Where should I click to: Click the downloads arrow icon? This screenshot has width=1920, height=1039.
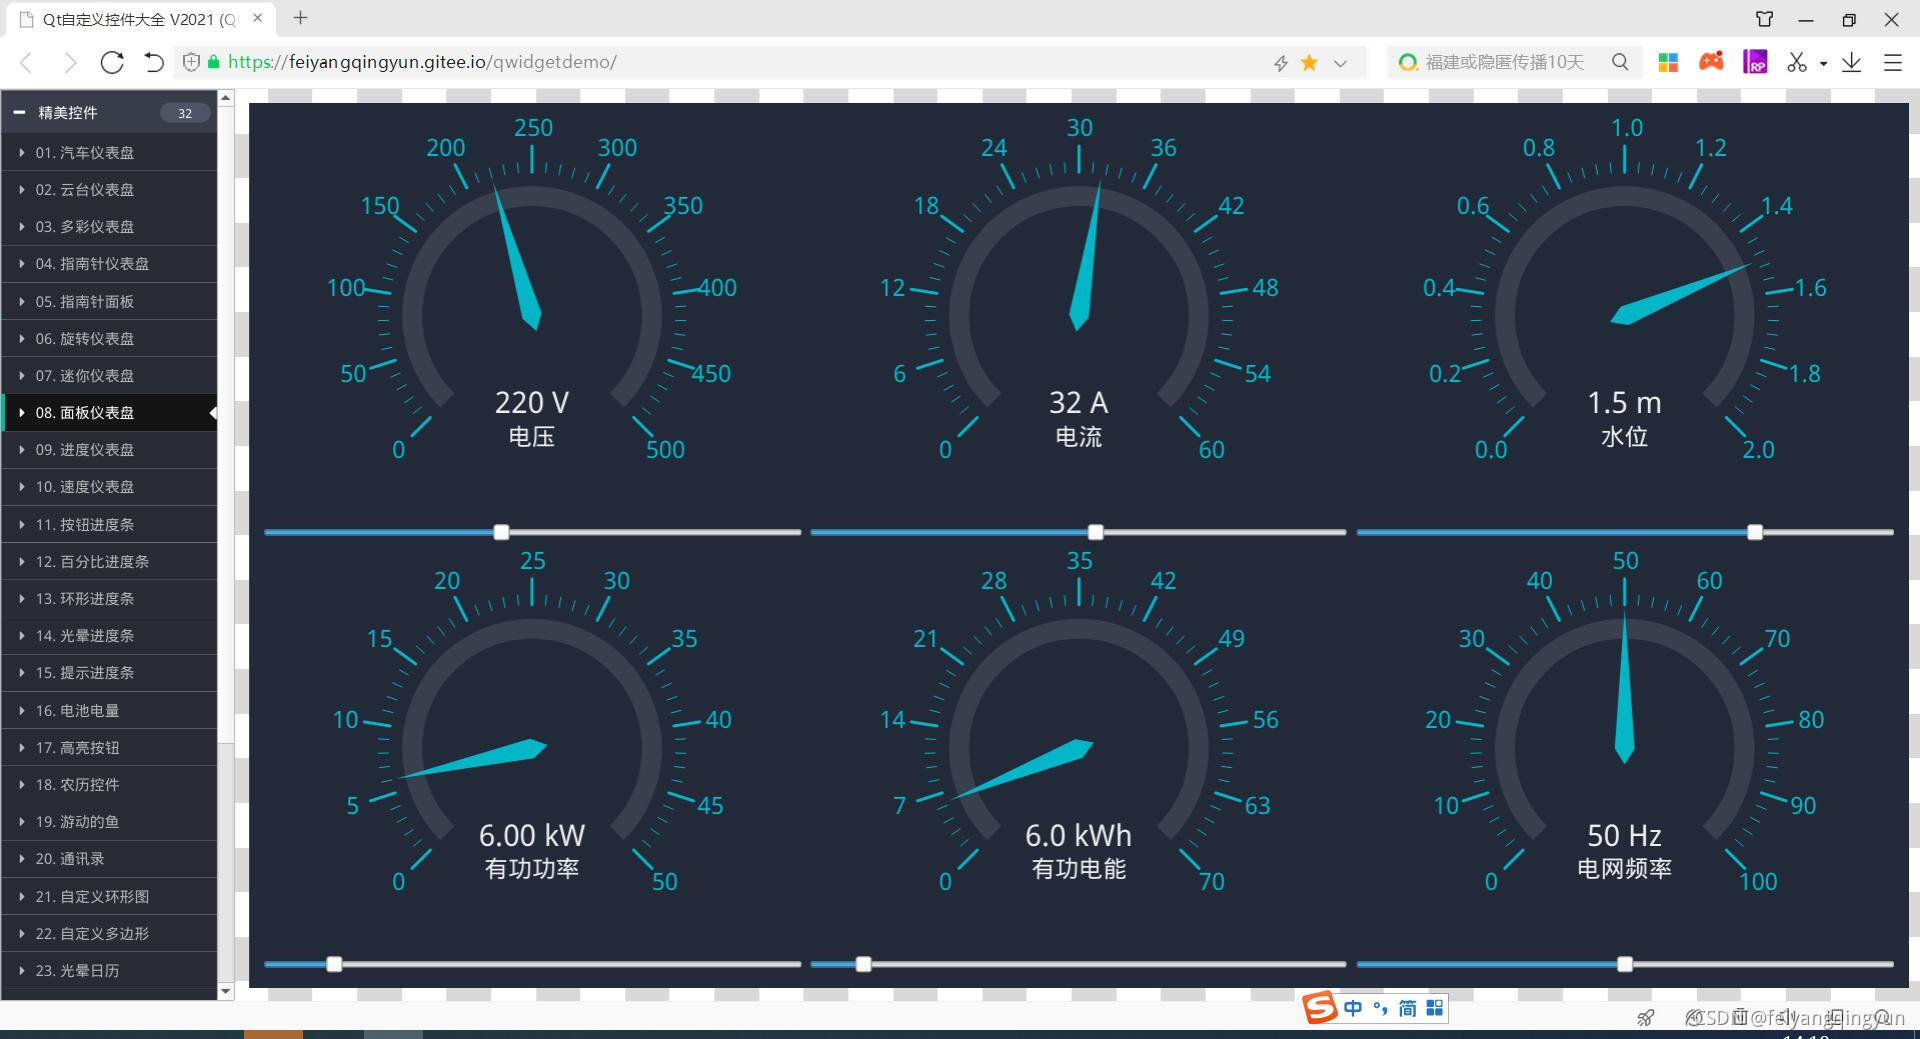click(x=1852, y=62)
